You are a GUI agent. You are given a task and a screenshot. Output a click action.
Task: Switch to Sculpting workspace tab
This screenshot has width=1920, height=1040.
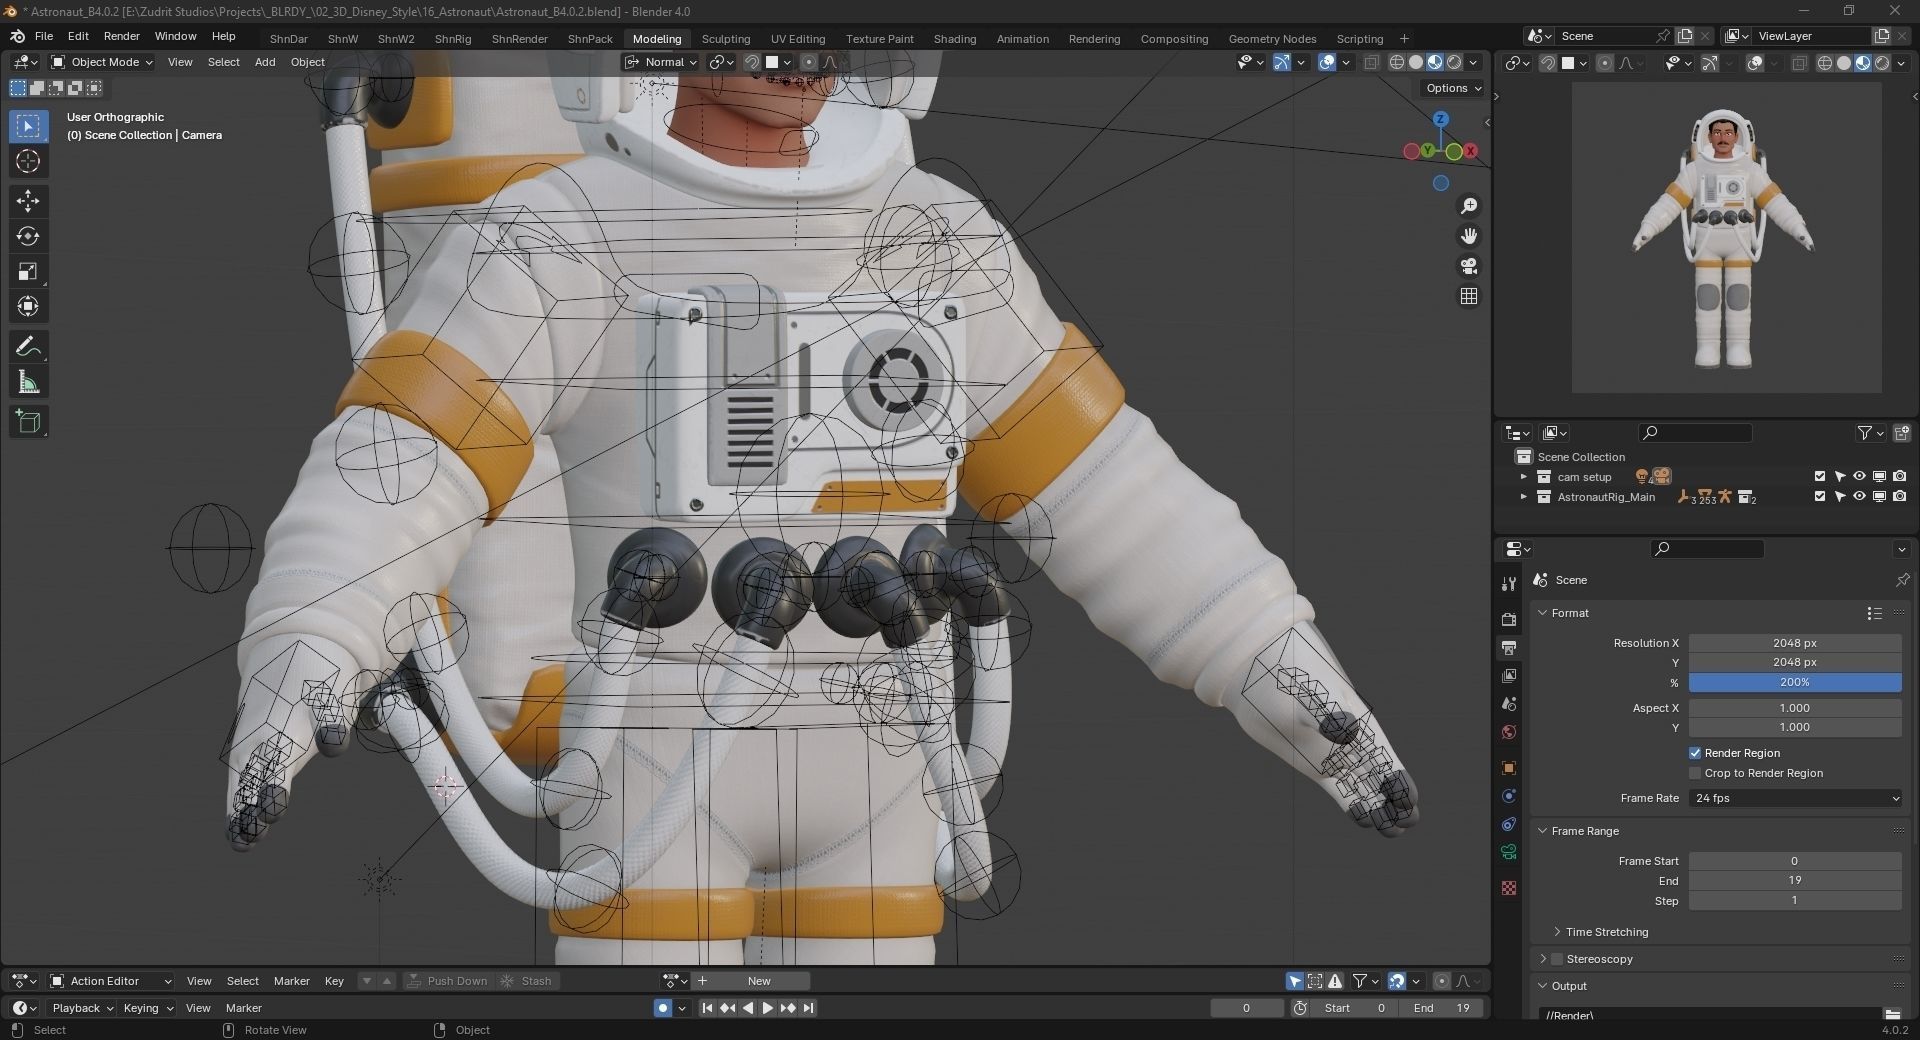click(x=726, y=39)
